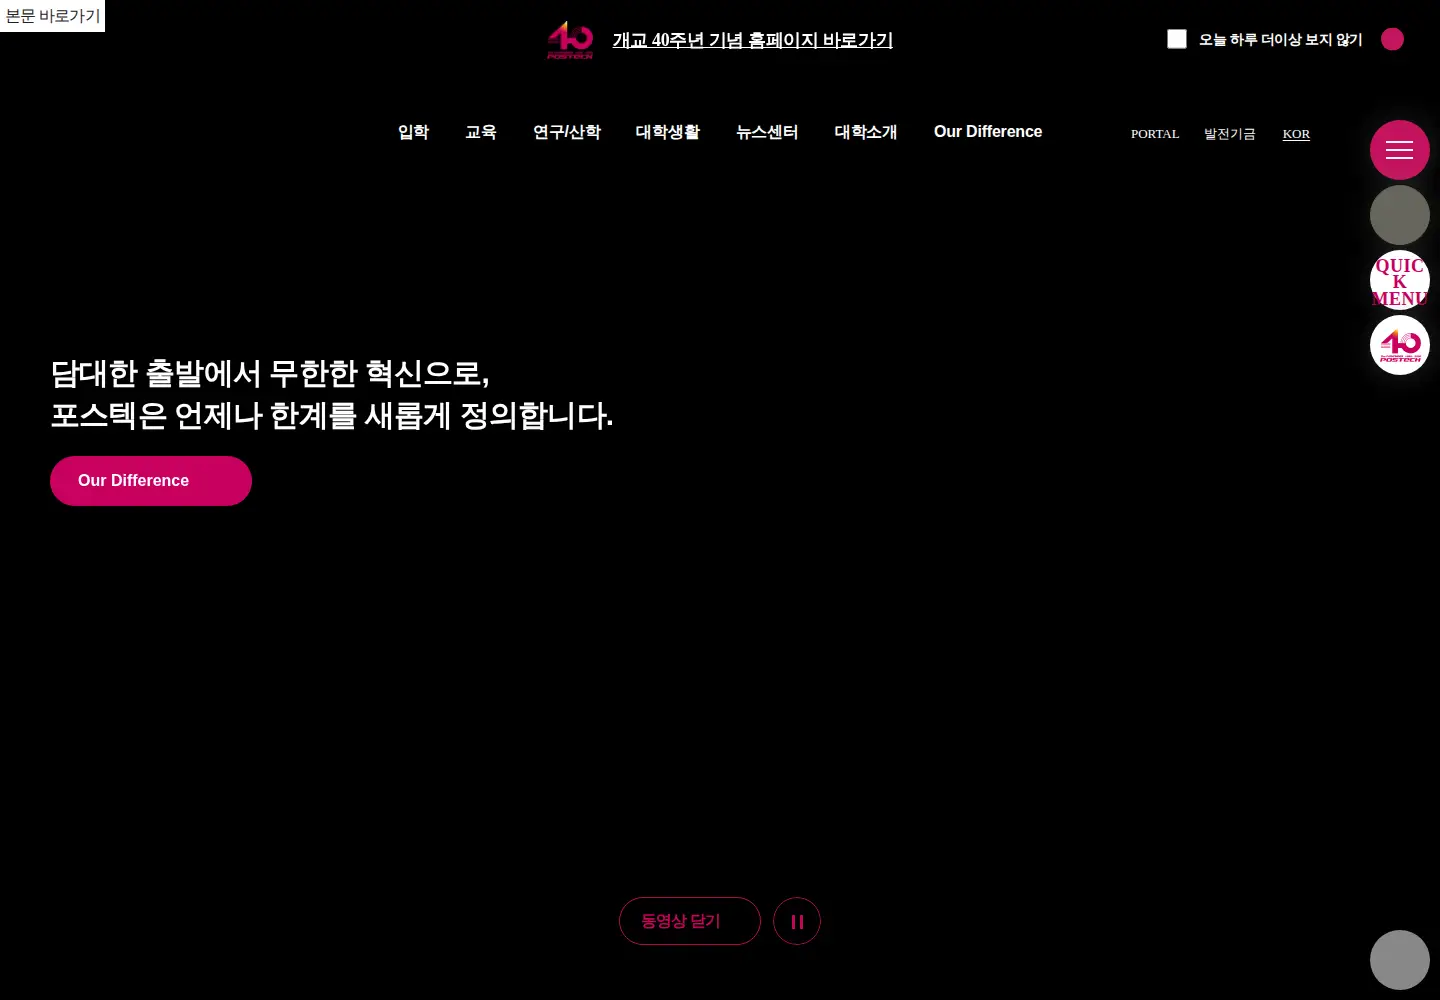Image resolution: width=1440 pixels, height=1000 pixels.
Task: Open 개교 40주년 기념 홈페이지 바로가기 link
Action: (x=753, y=40)
